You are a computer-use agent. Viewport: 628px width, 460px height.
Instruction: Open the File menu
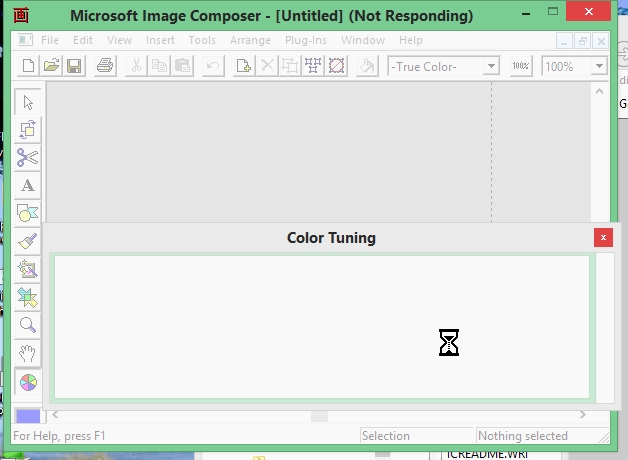(x=50, y=40)
